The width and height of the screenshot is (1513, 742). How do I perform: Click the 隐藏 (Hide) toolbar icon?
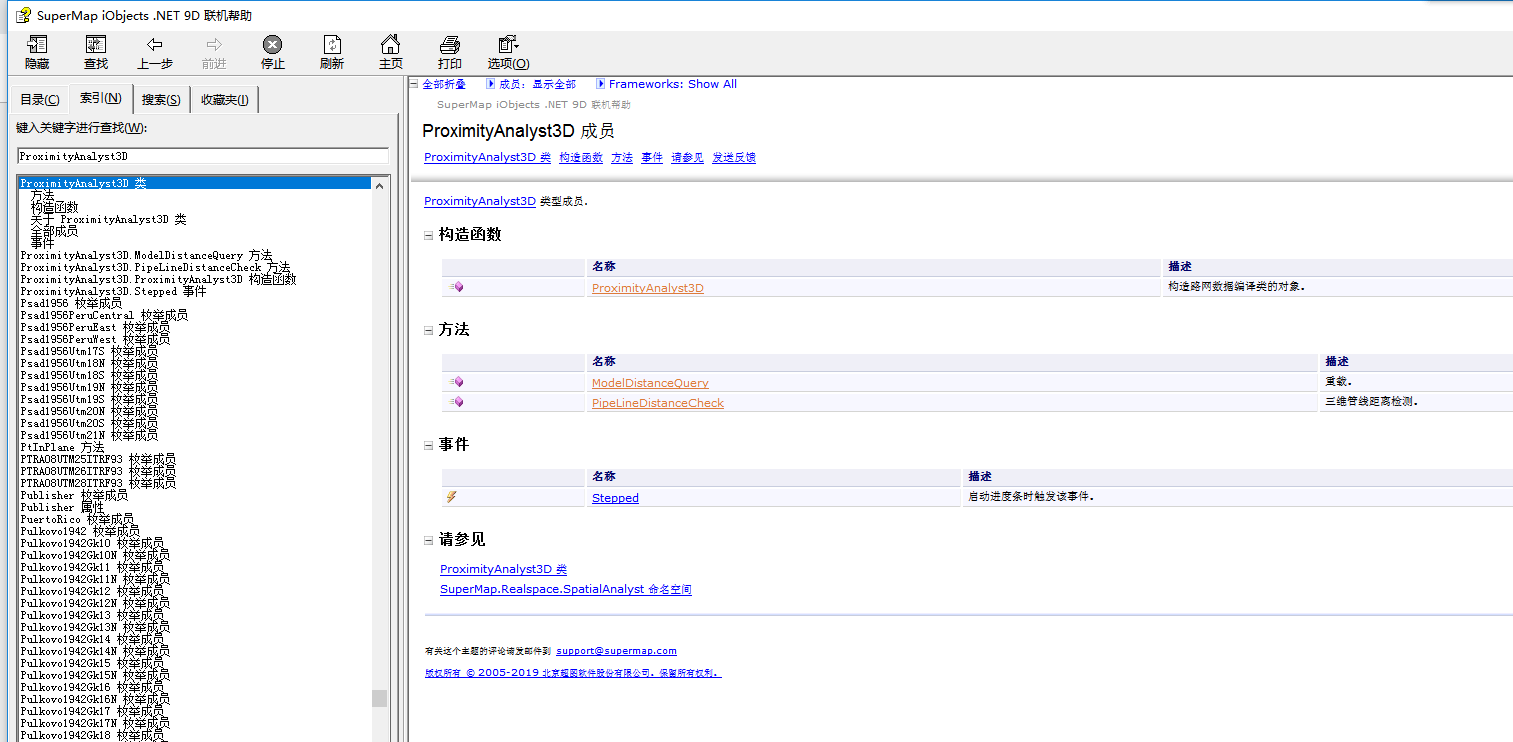click(37, 45)
